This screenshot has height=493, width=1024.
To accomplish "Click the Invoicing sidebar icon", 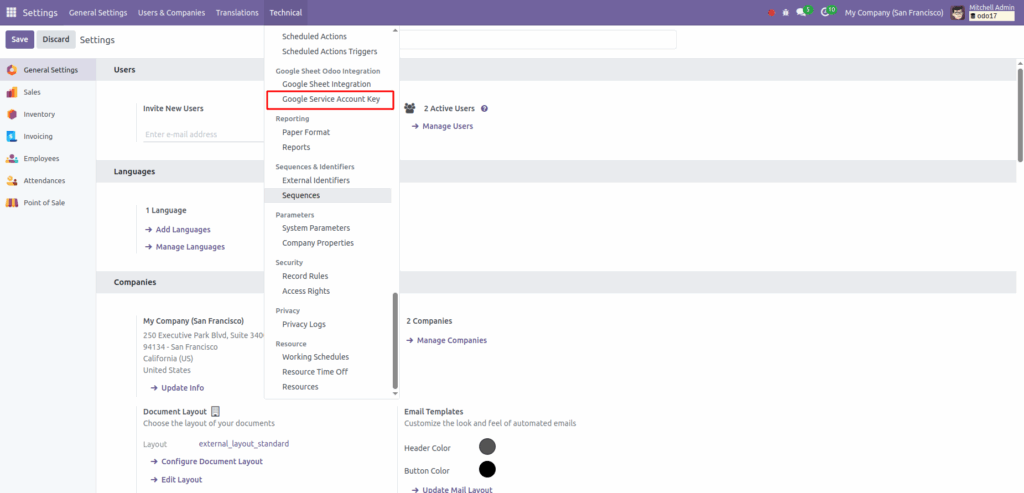I will click(11, 136).
